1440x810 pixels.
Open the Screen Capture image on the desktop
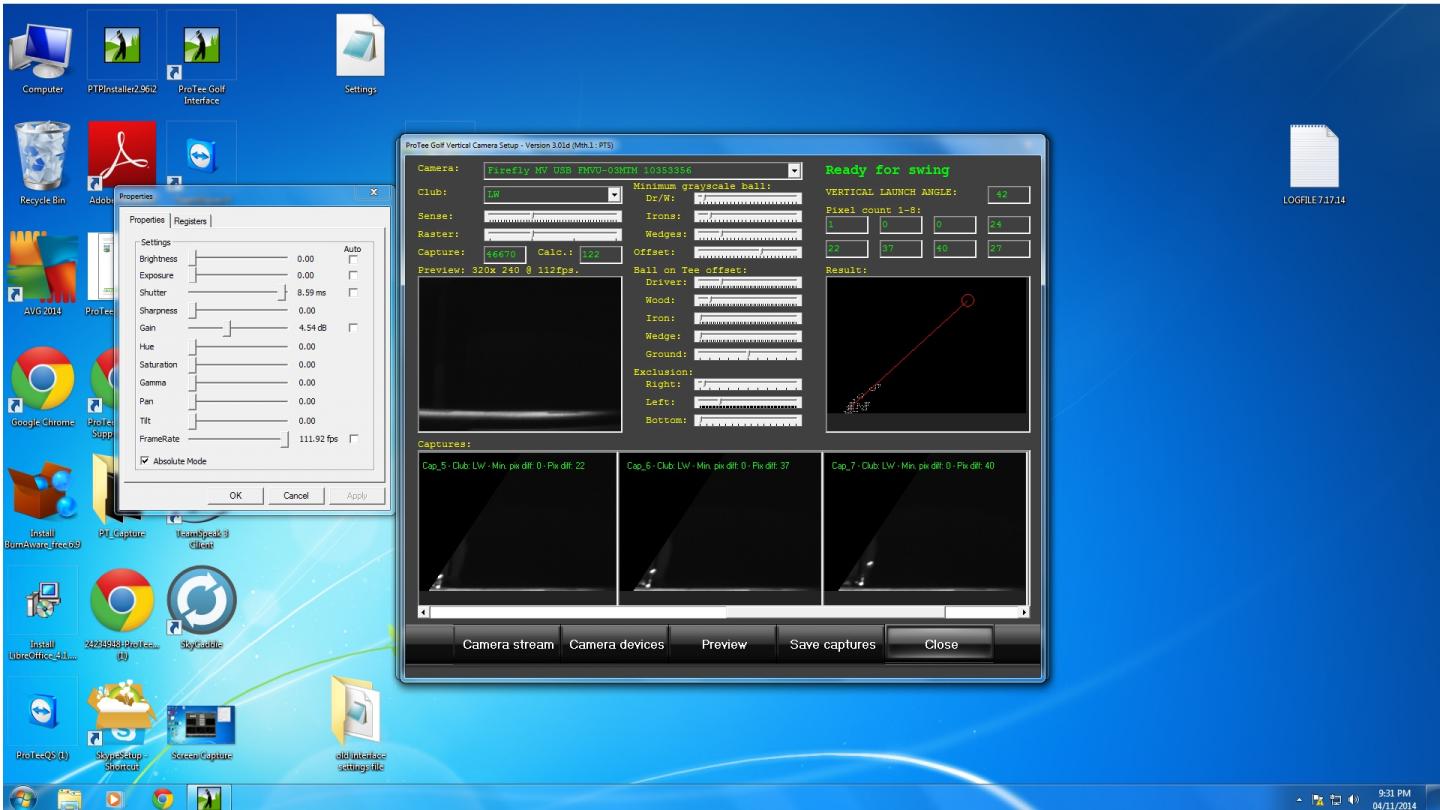(201, 732)
